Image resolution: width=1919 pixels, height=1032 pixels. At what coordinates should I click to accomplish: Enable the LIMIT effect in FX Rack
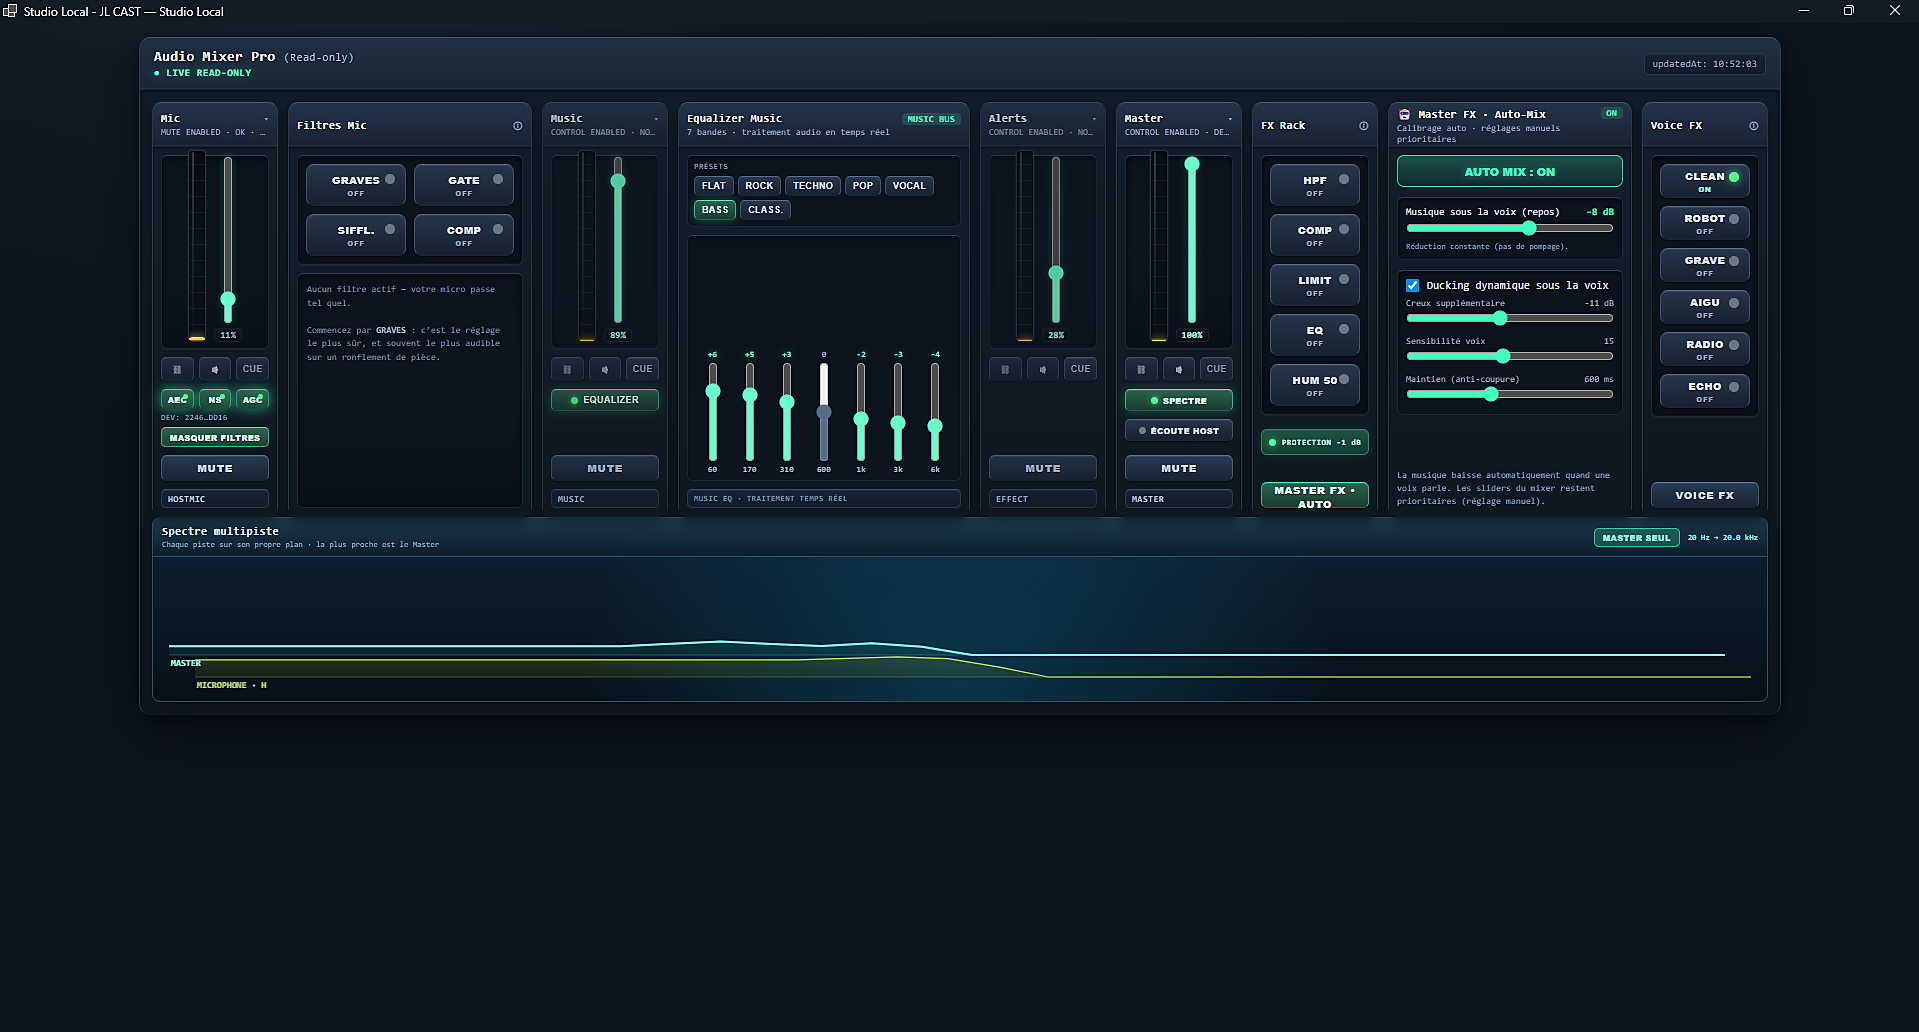pos(1315,285)
